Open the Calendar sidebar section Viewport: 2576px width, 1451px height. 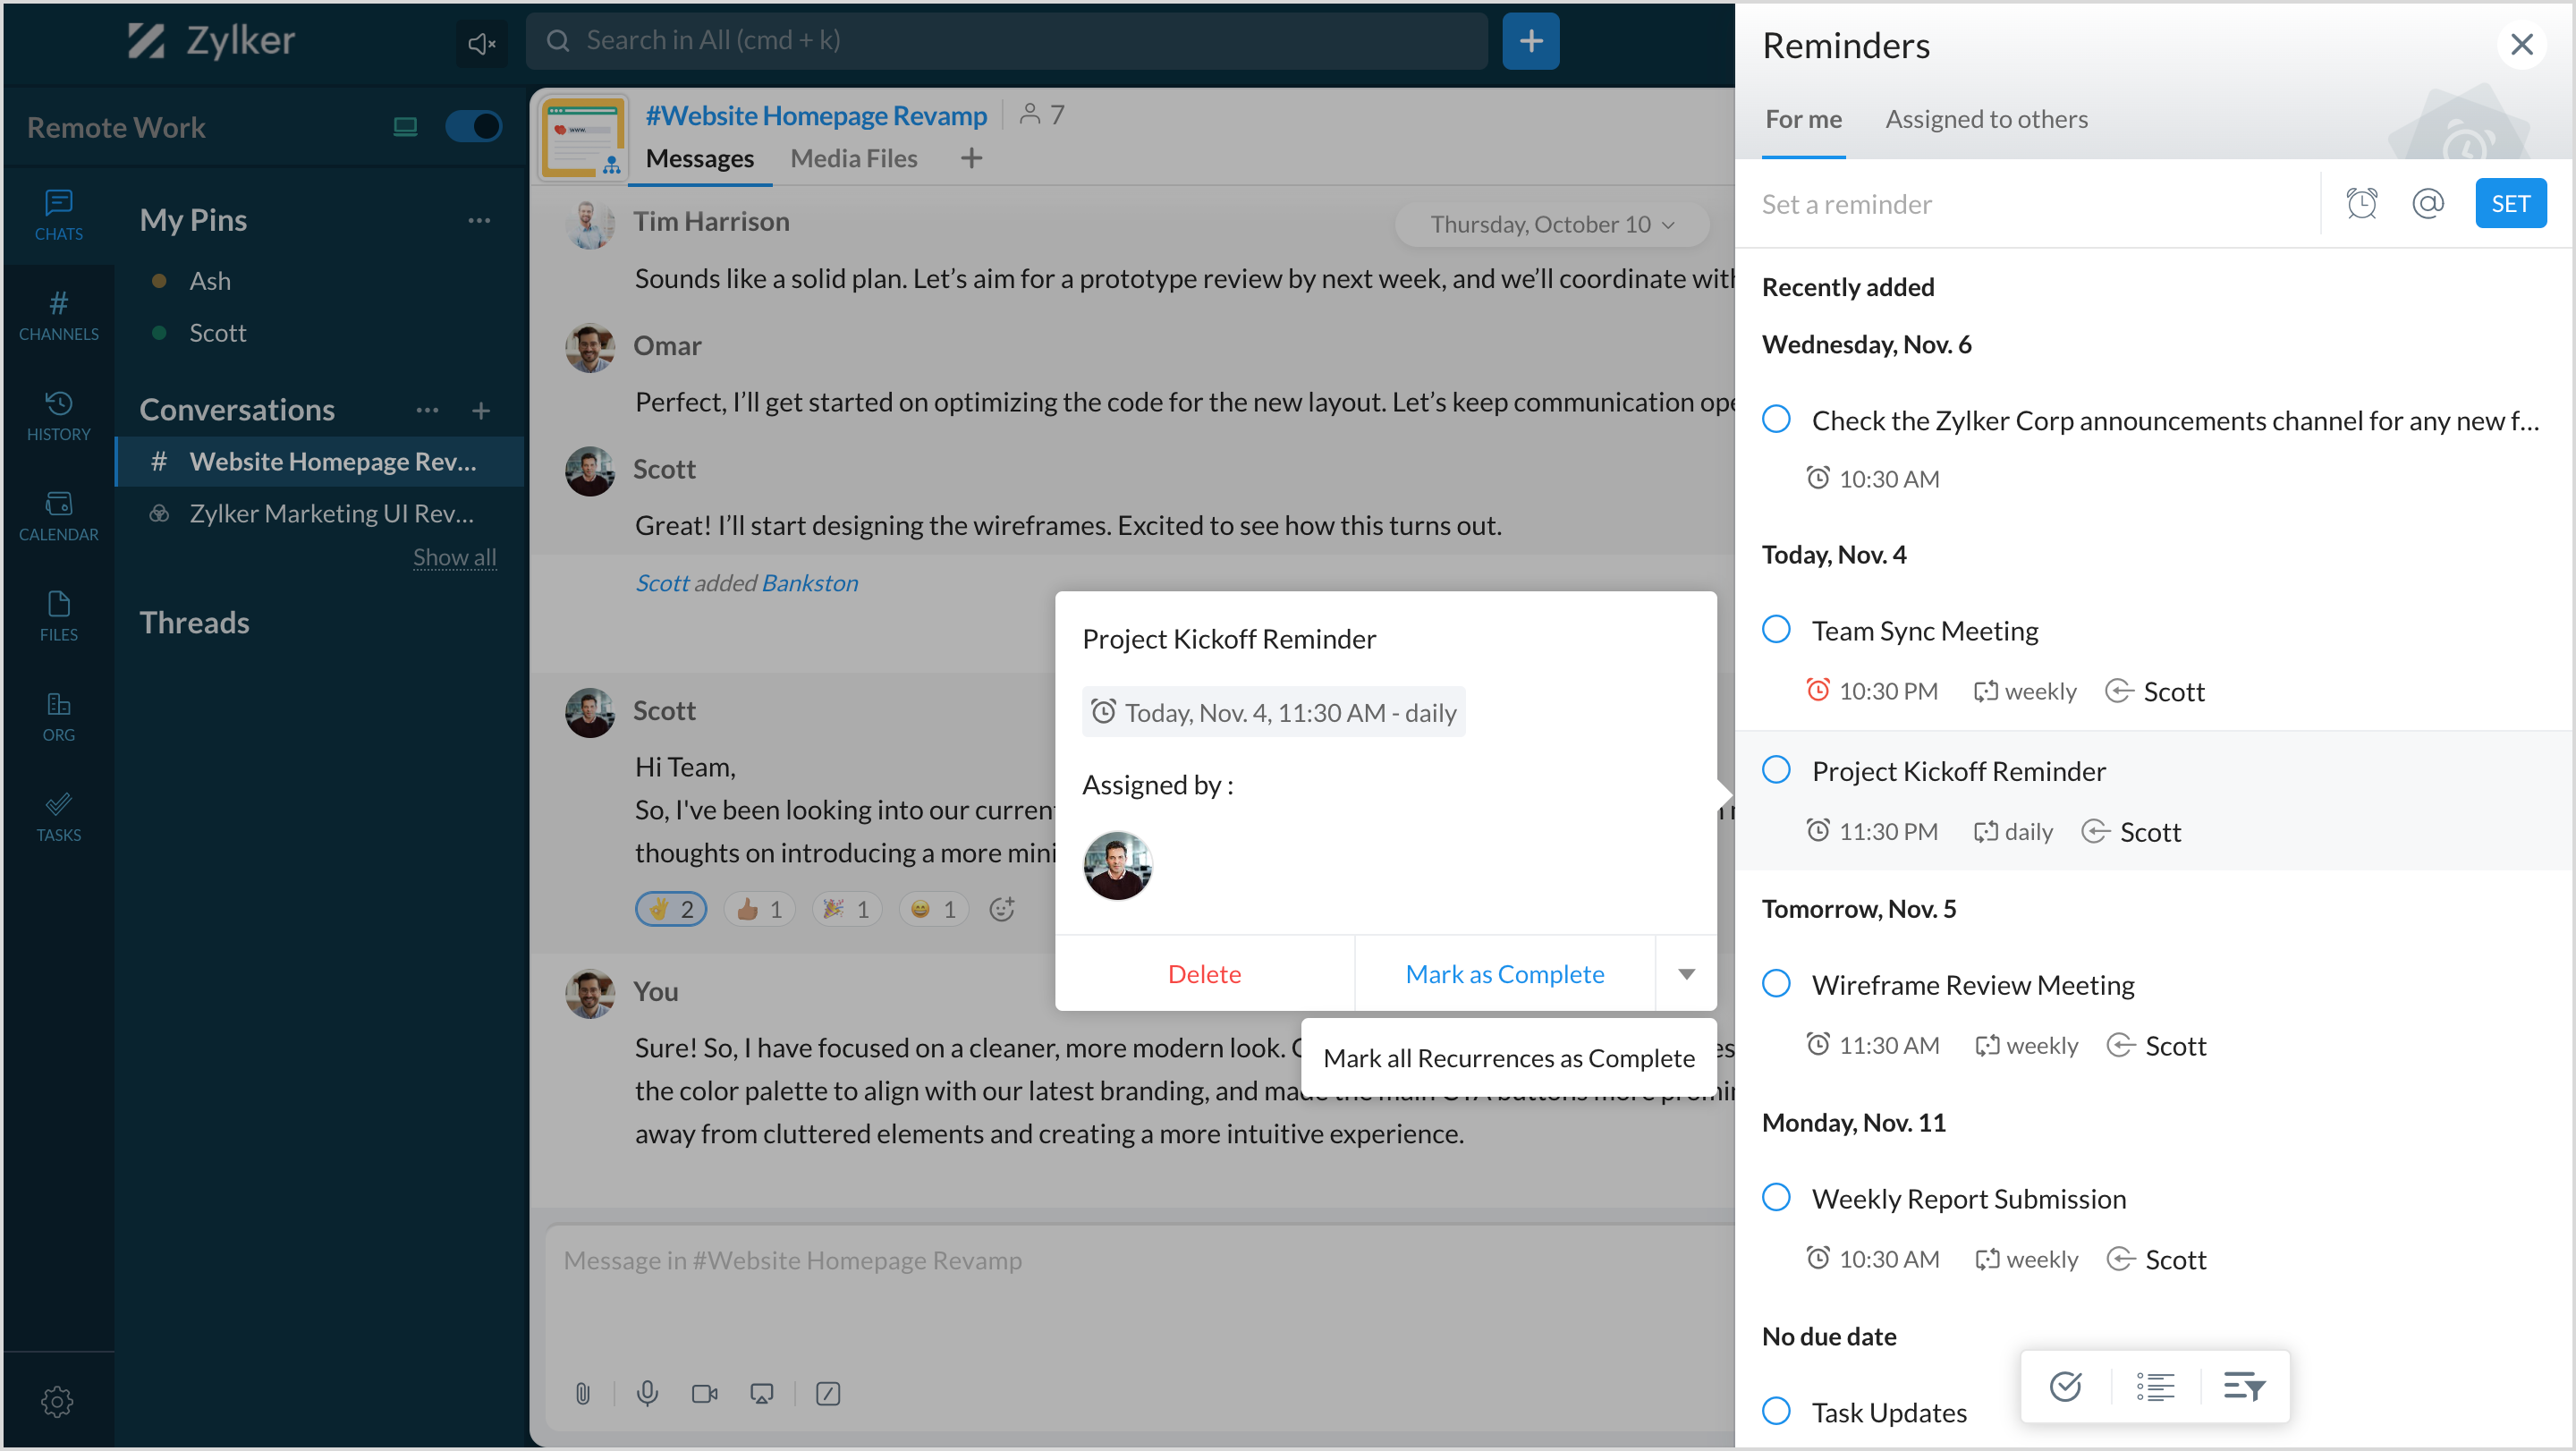tap(58, 515)
